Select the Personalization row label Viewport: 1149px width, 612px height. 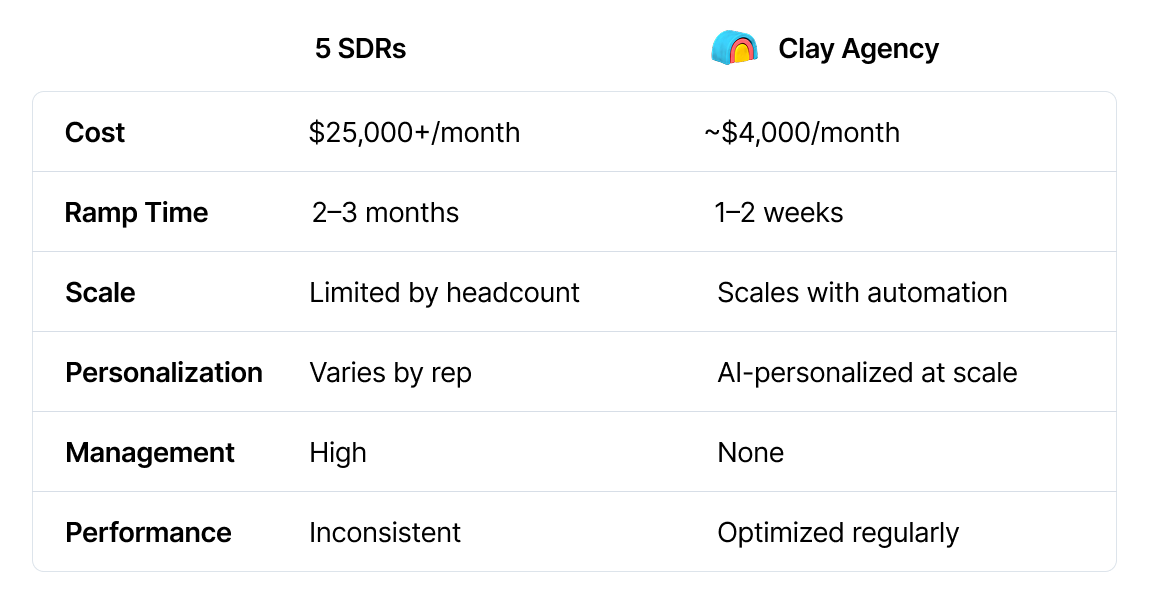164,372
